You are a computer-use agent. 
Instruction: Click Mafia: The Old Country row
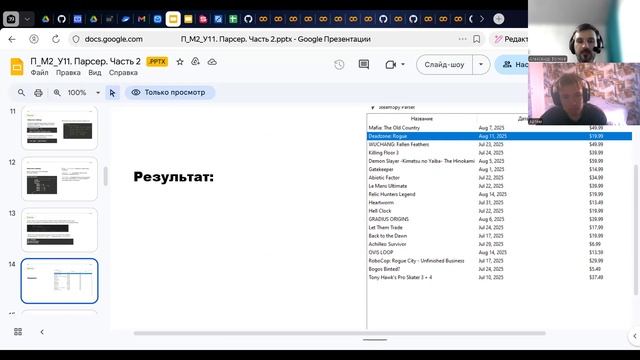pyautogui.click(x=499, y=128)
